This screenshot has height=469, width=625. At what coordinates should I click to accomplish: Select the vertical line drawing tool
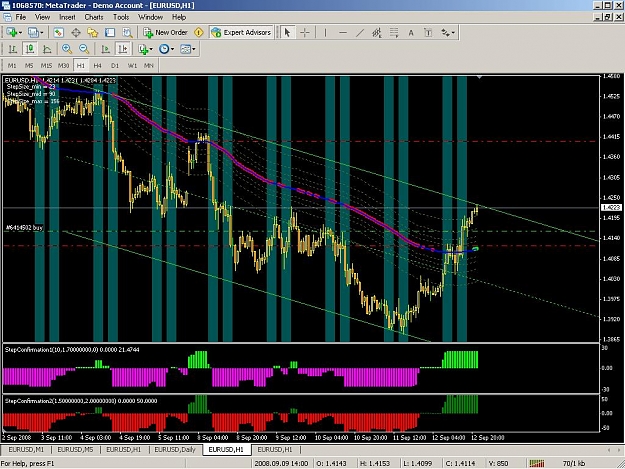coord(325,33)
